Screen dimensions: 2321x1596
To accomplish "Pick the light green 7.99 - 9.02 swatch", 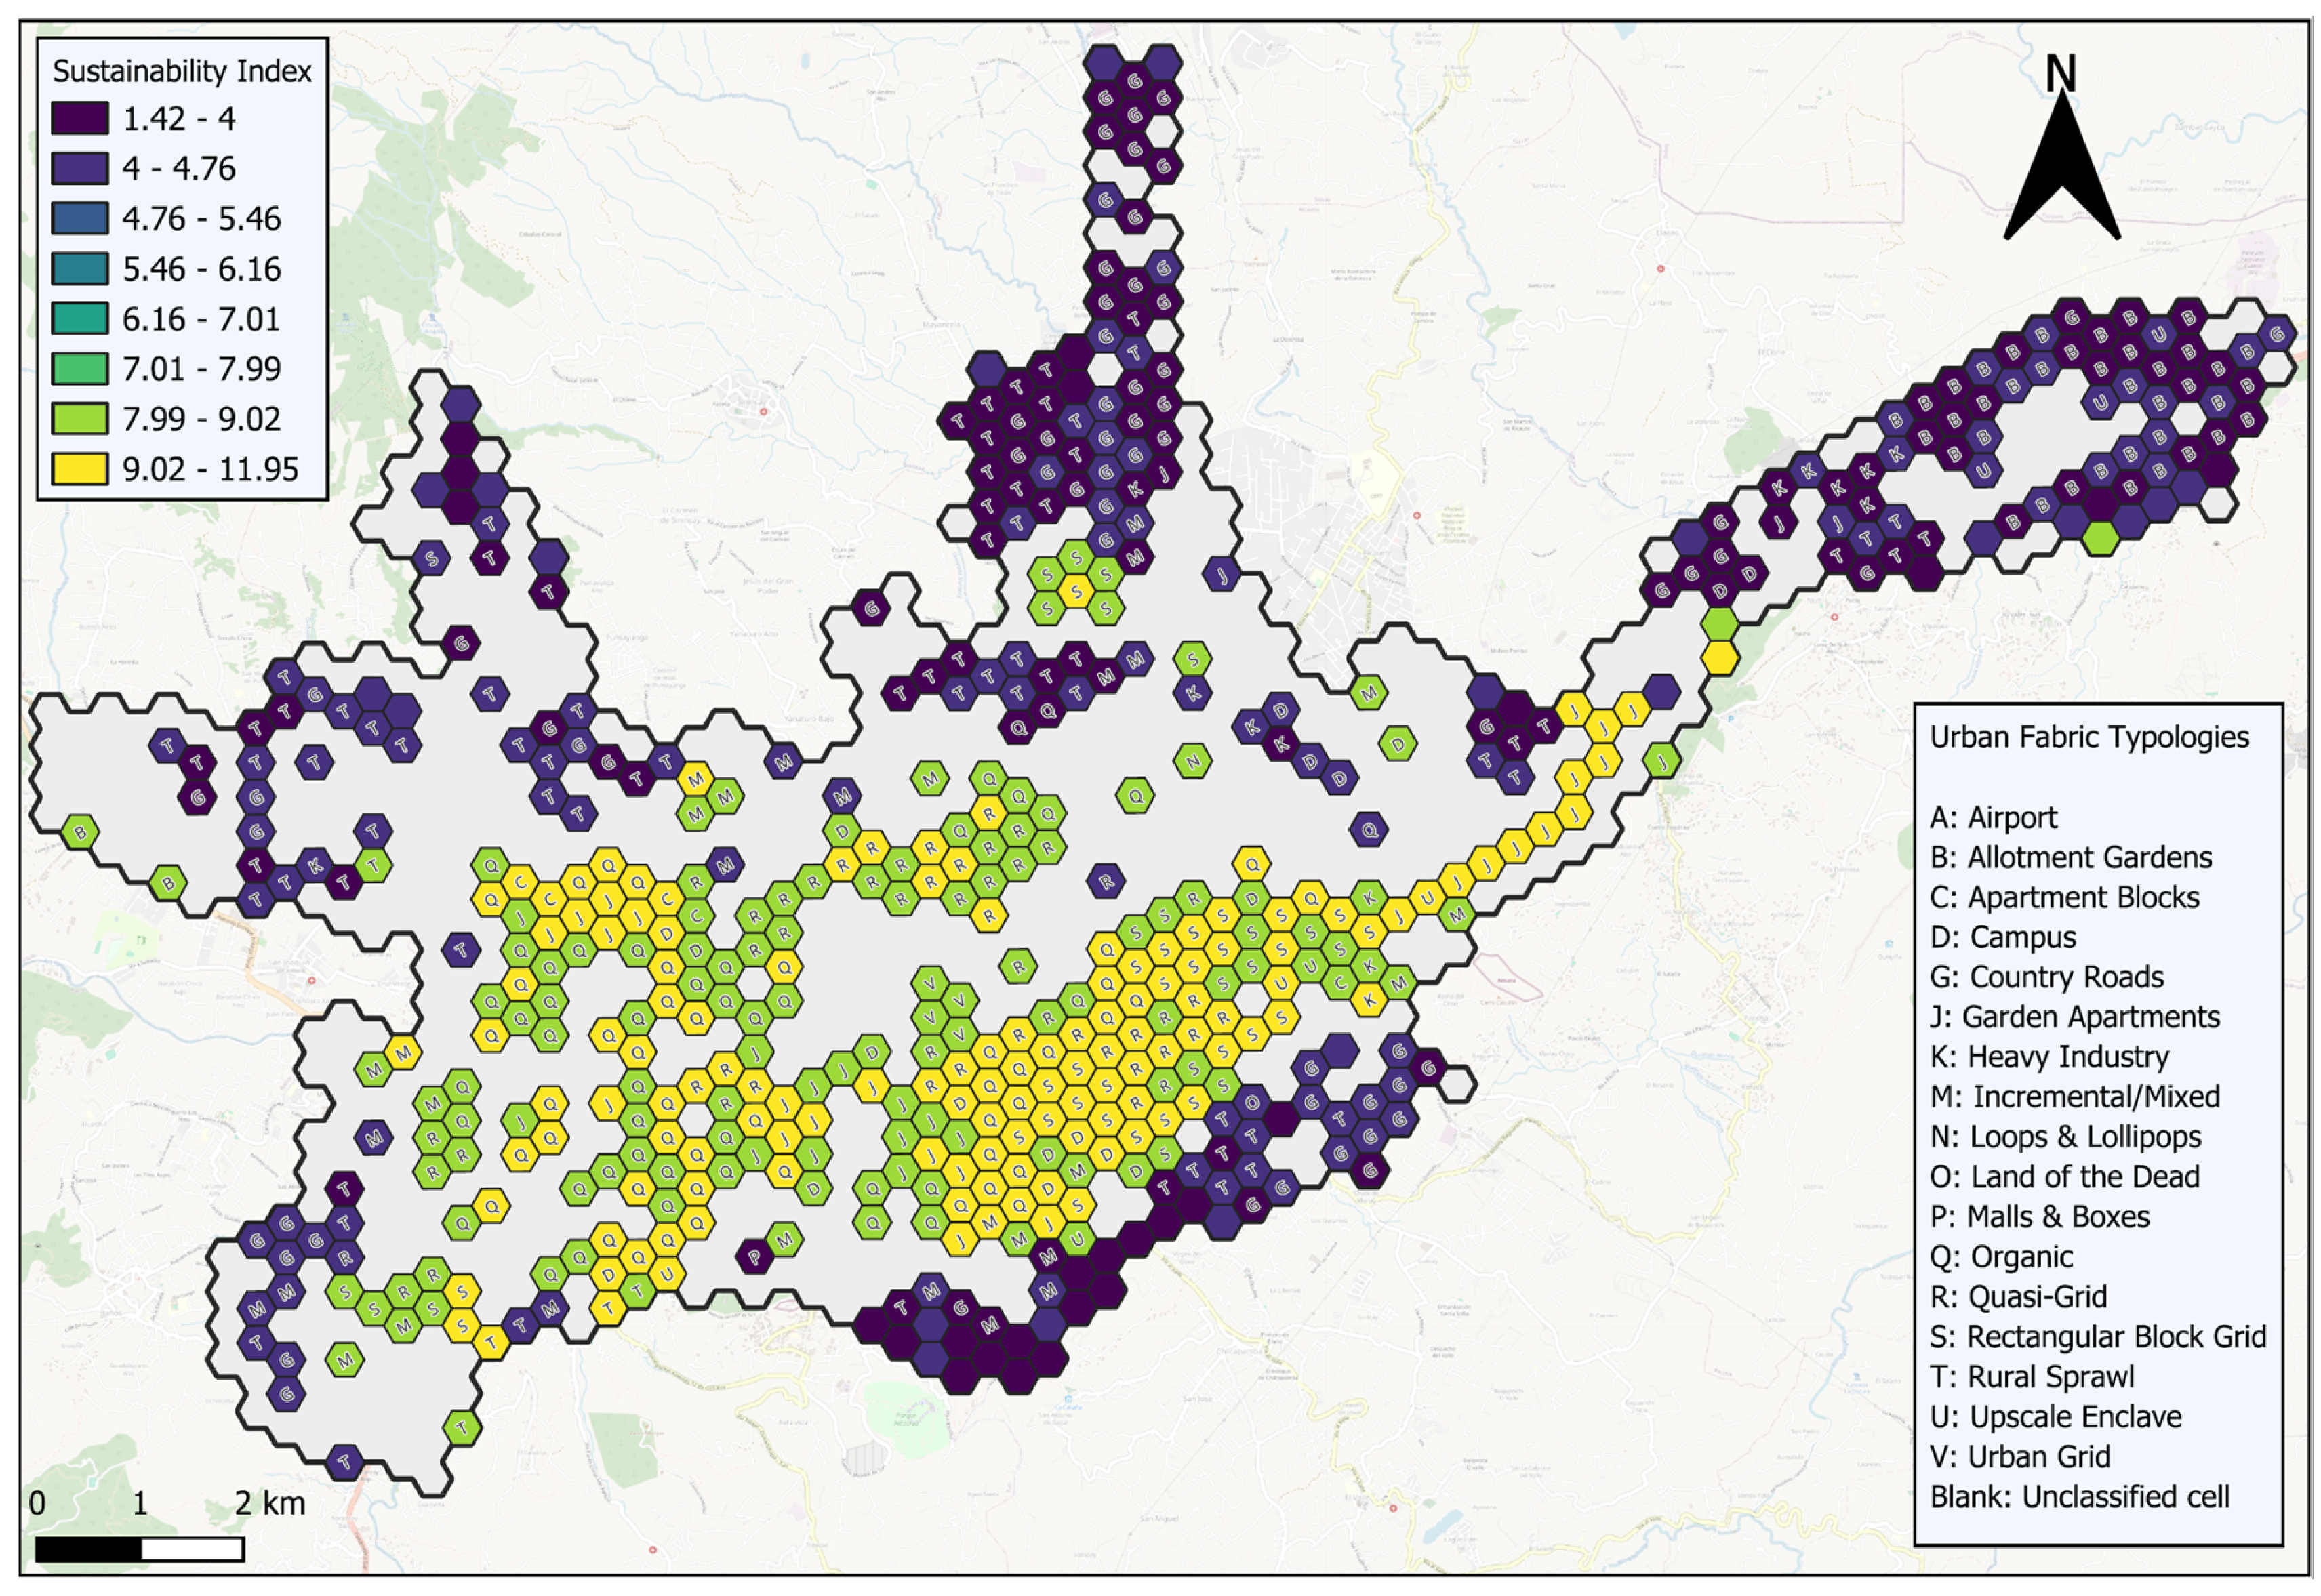I will (80, 418).
